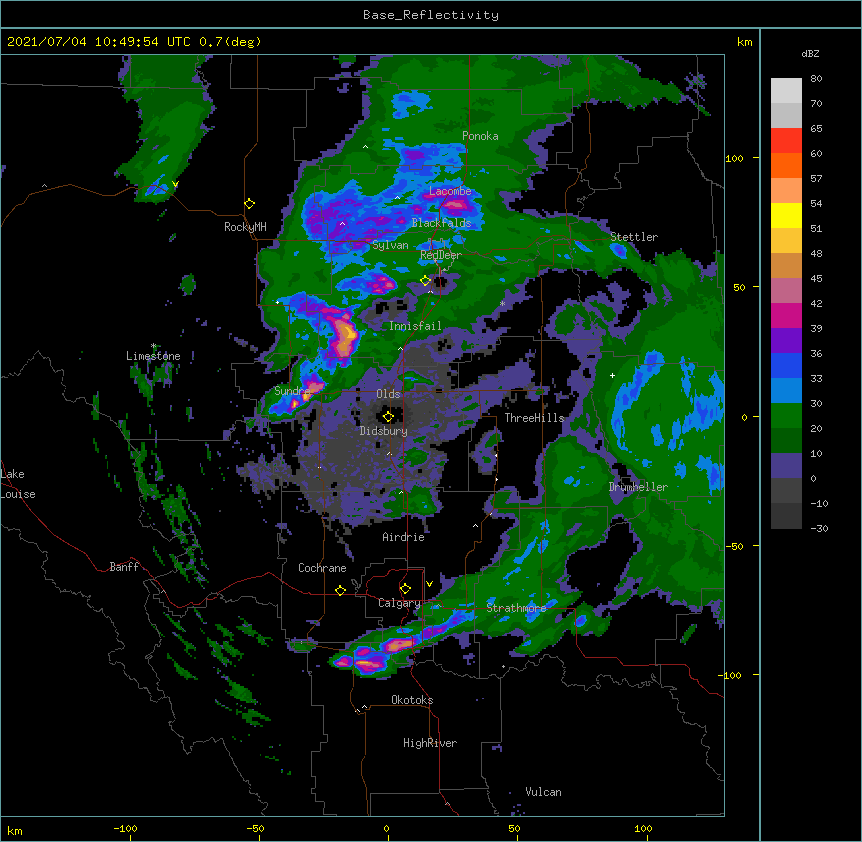The width and height of the screenshot is (862, 842).
Task: Click the yellow diamond marker below Cochrane
Action: point(340,590)
